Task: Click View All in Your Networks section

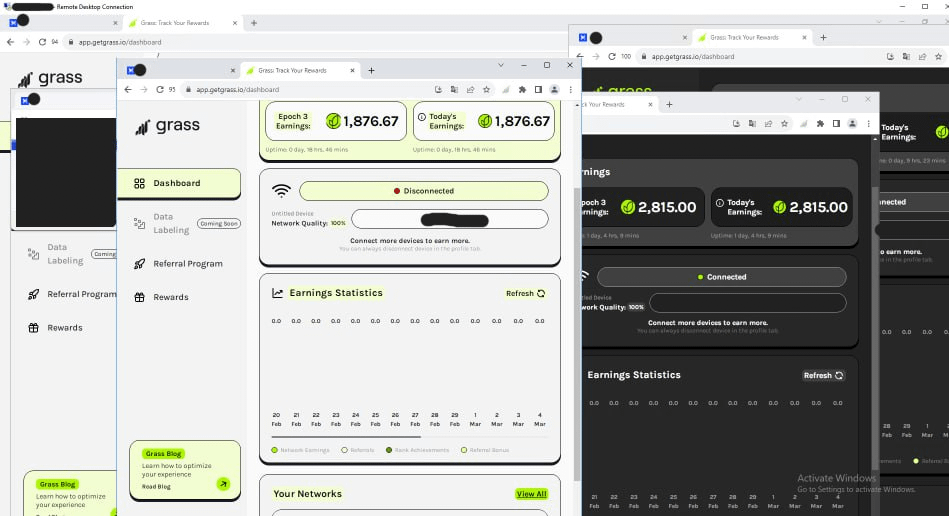Action: [531, 494]
